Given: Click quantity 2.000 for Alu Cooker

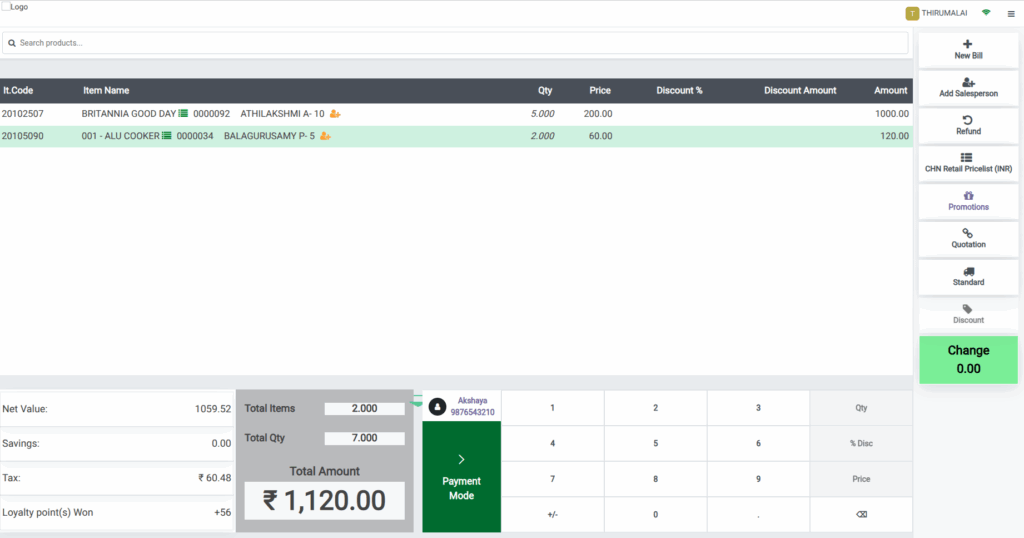Looking at the screenshot, I should [x=542, y=136].
